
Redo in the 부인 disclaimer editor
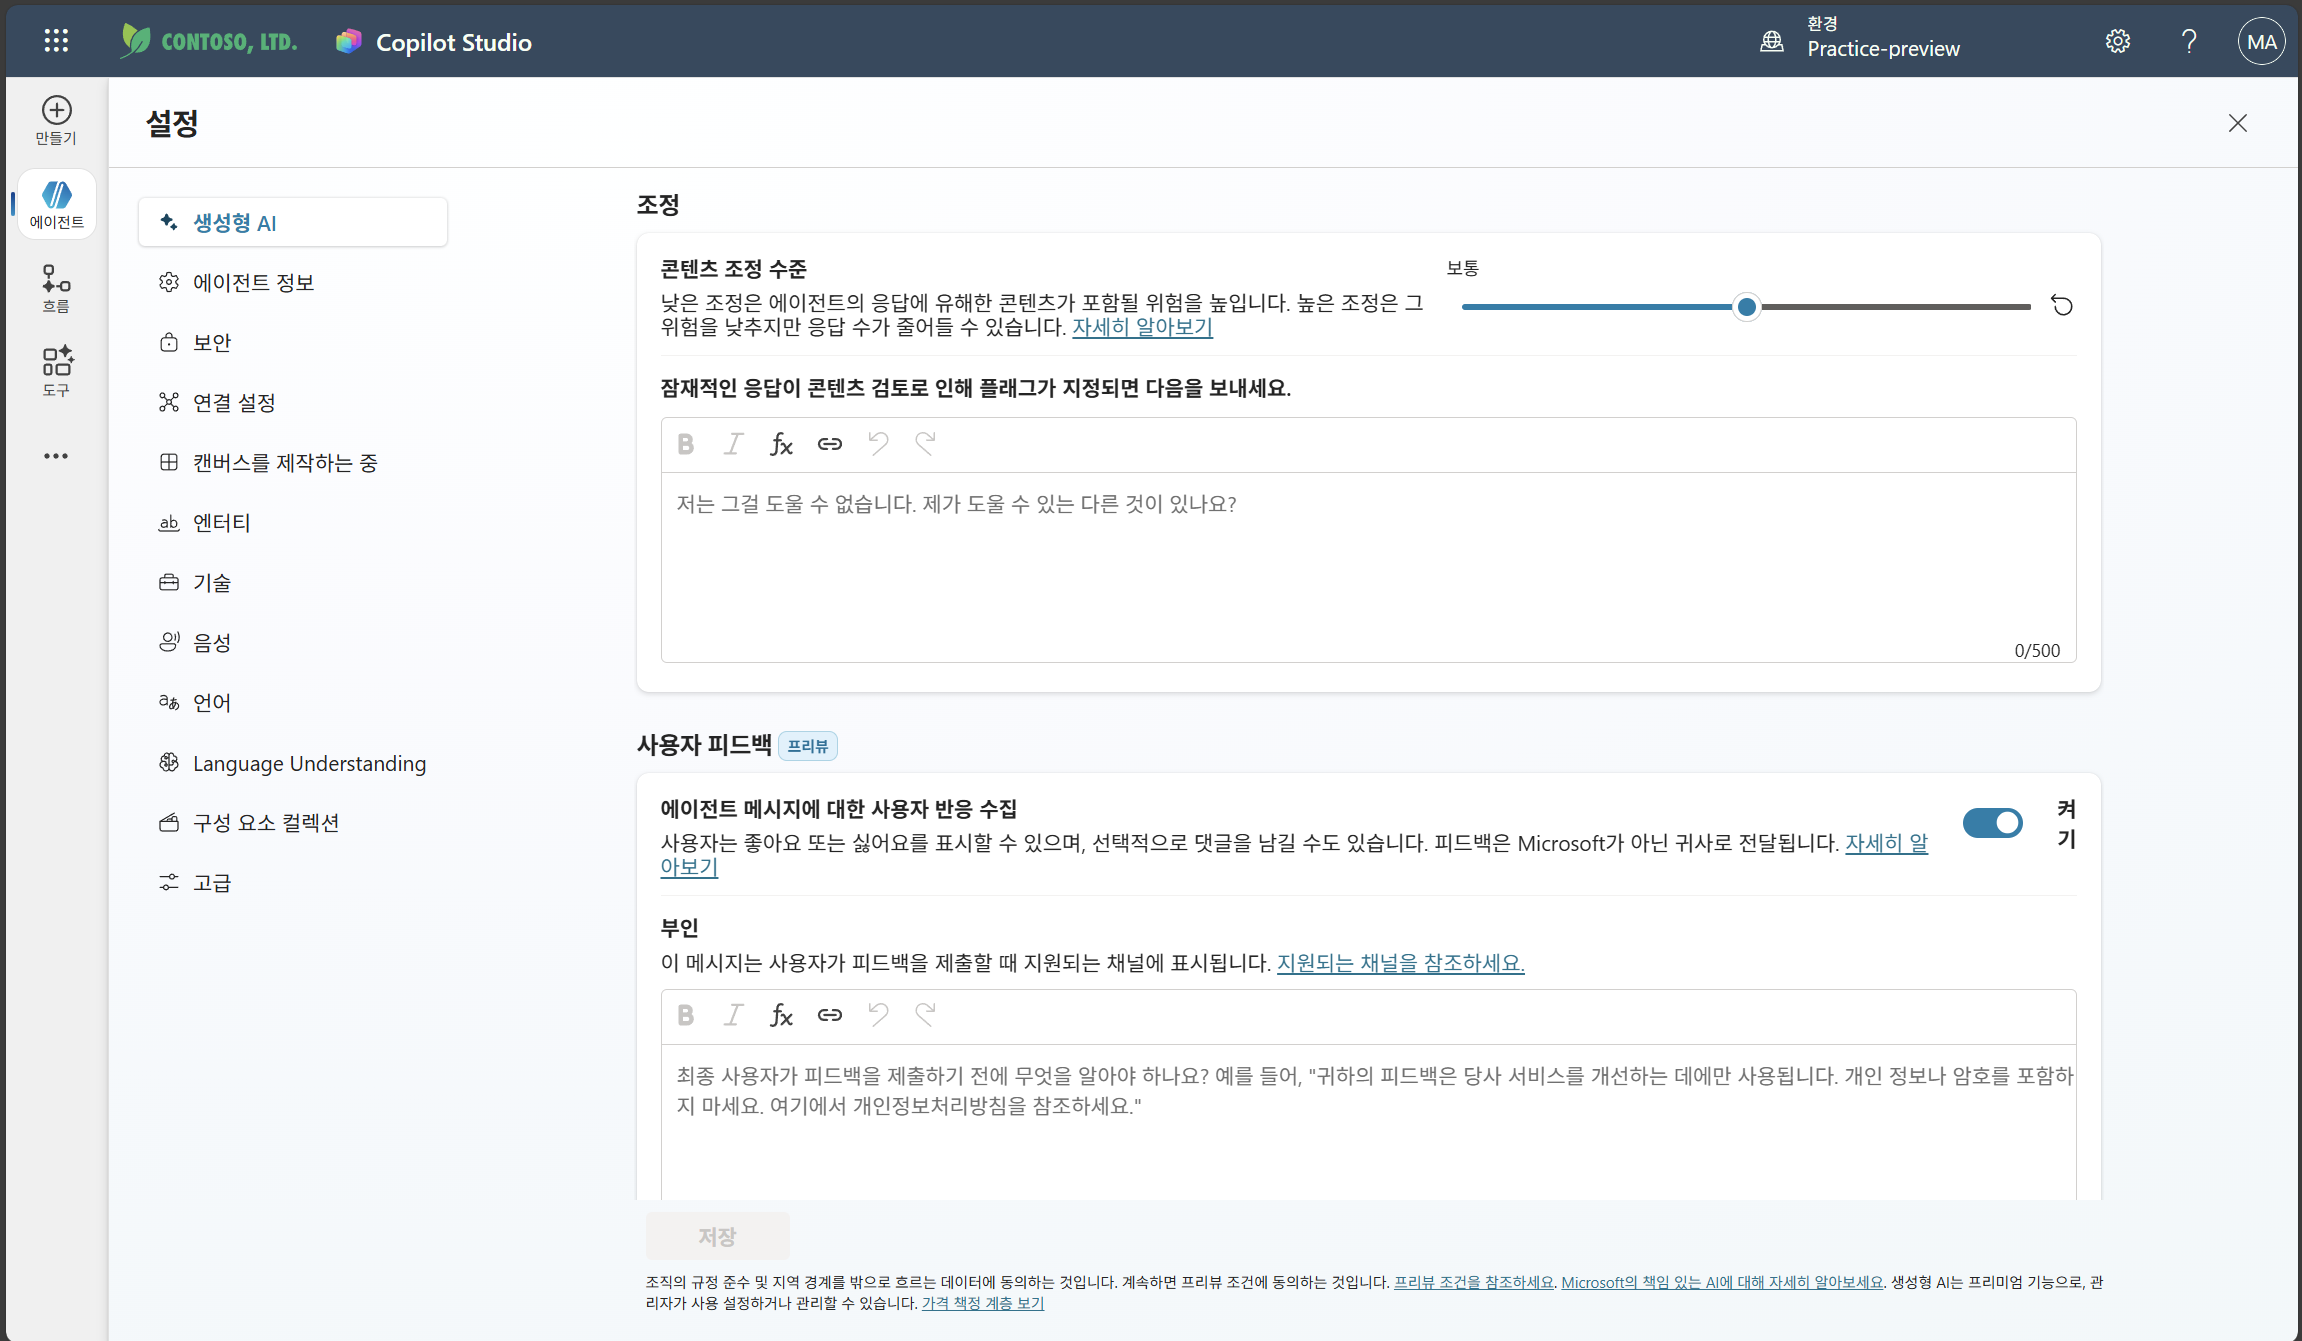click(x=926, y=1015)
